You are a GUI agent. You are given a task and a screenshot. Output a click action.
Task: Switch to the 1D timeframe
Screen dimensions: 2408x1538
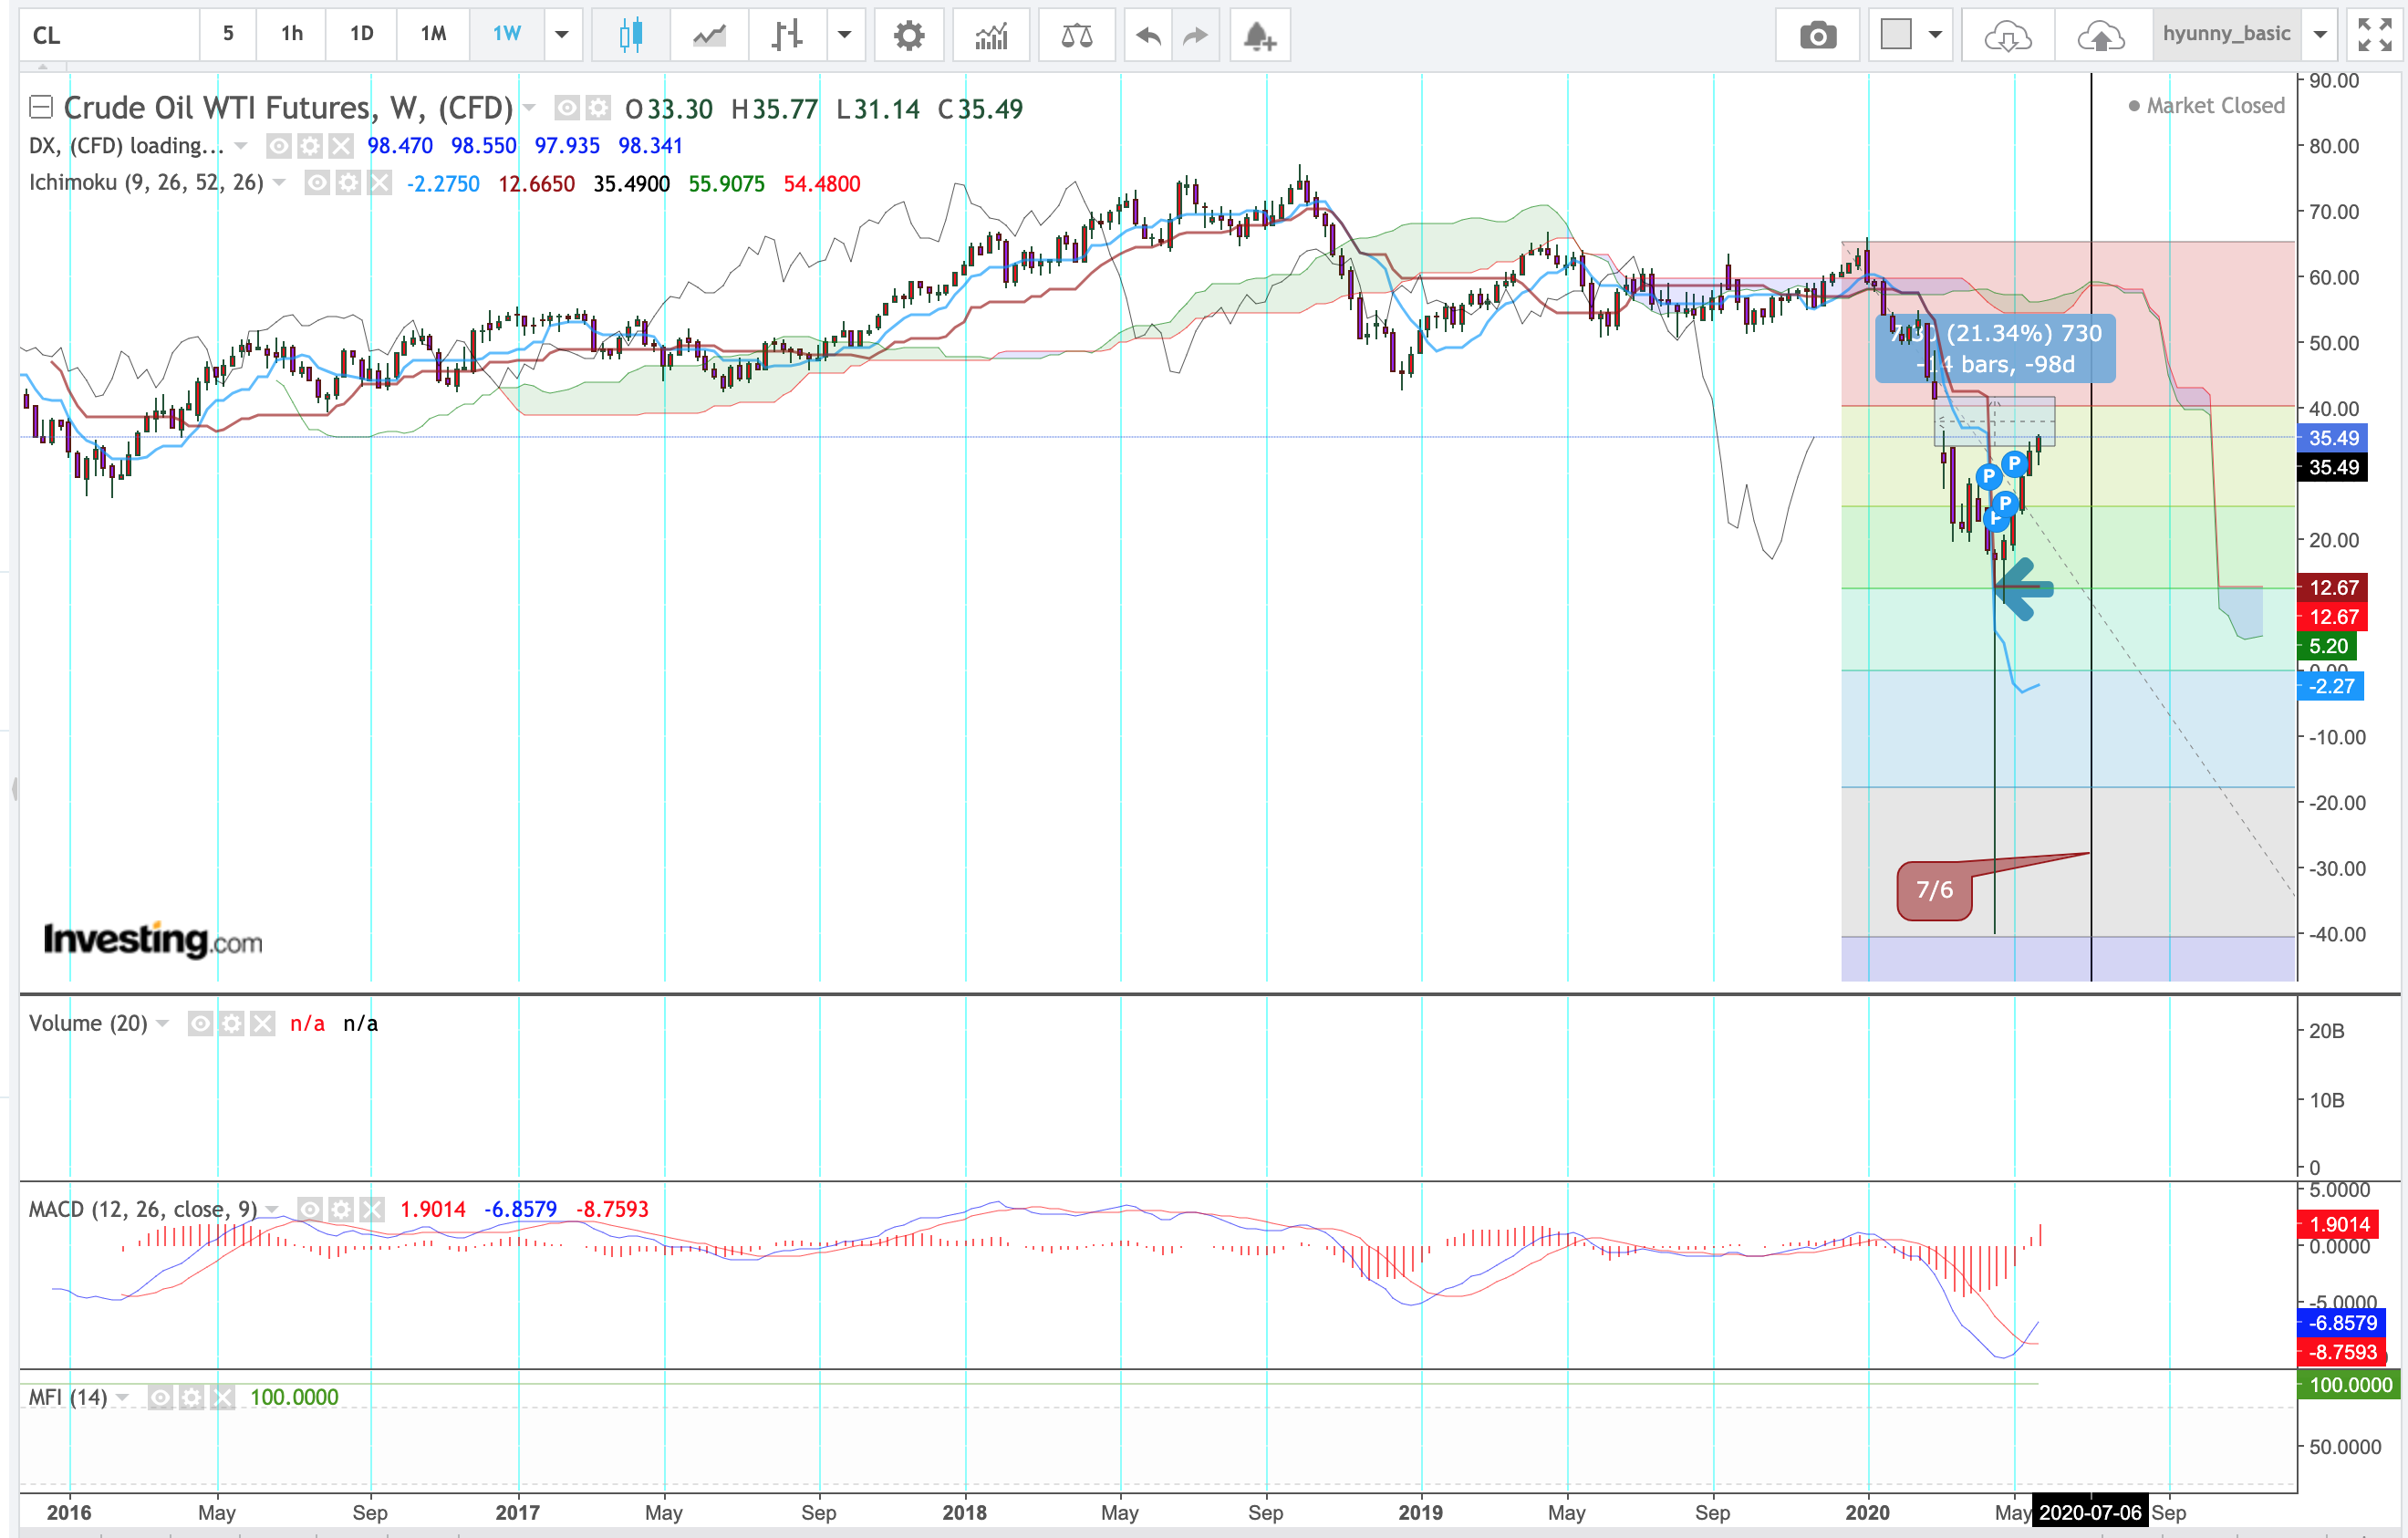pyautogui.click(x=361, y=34)
